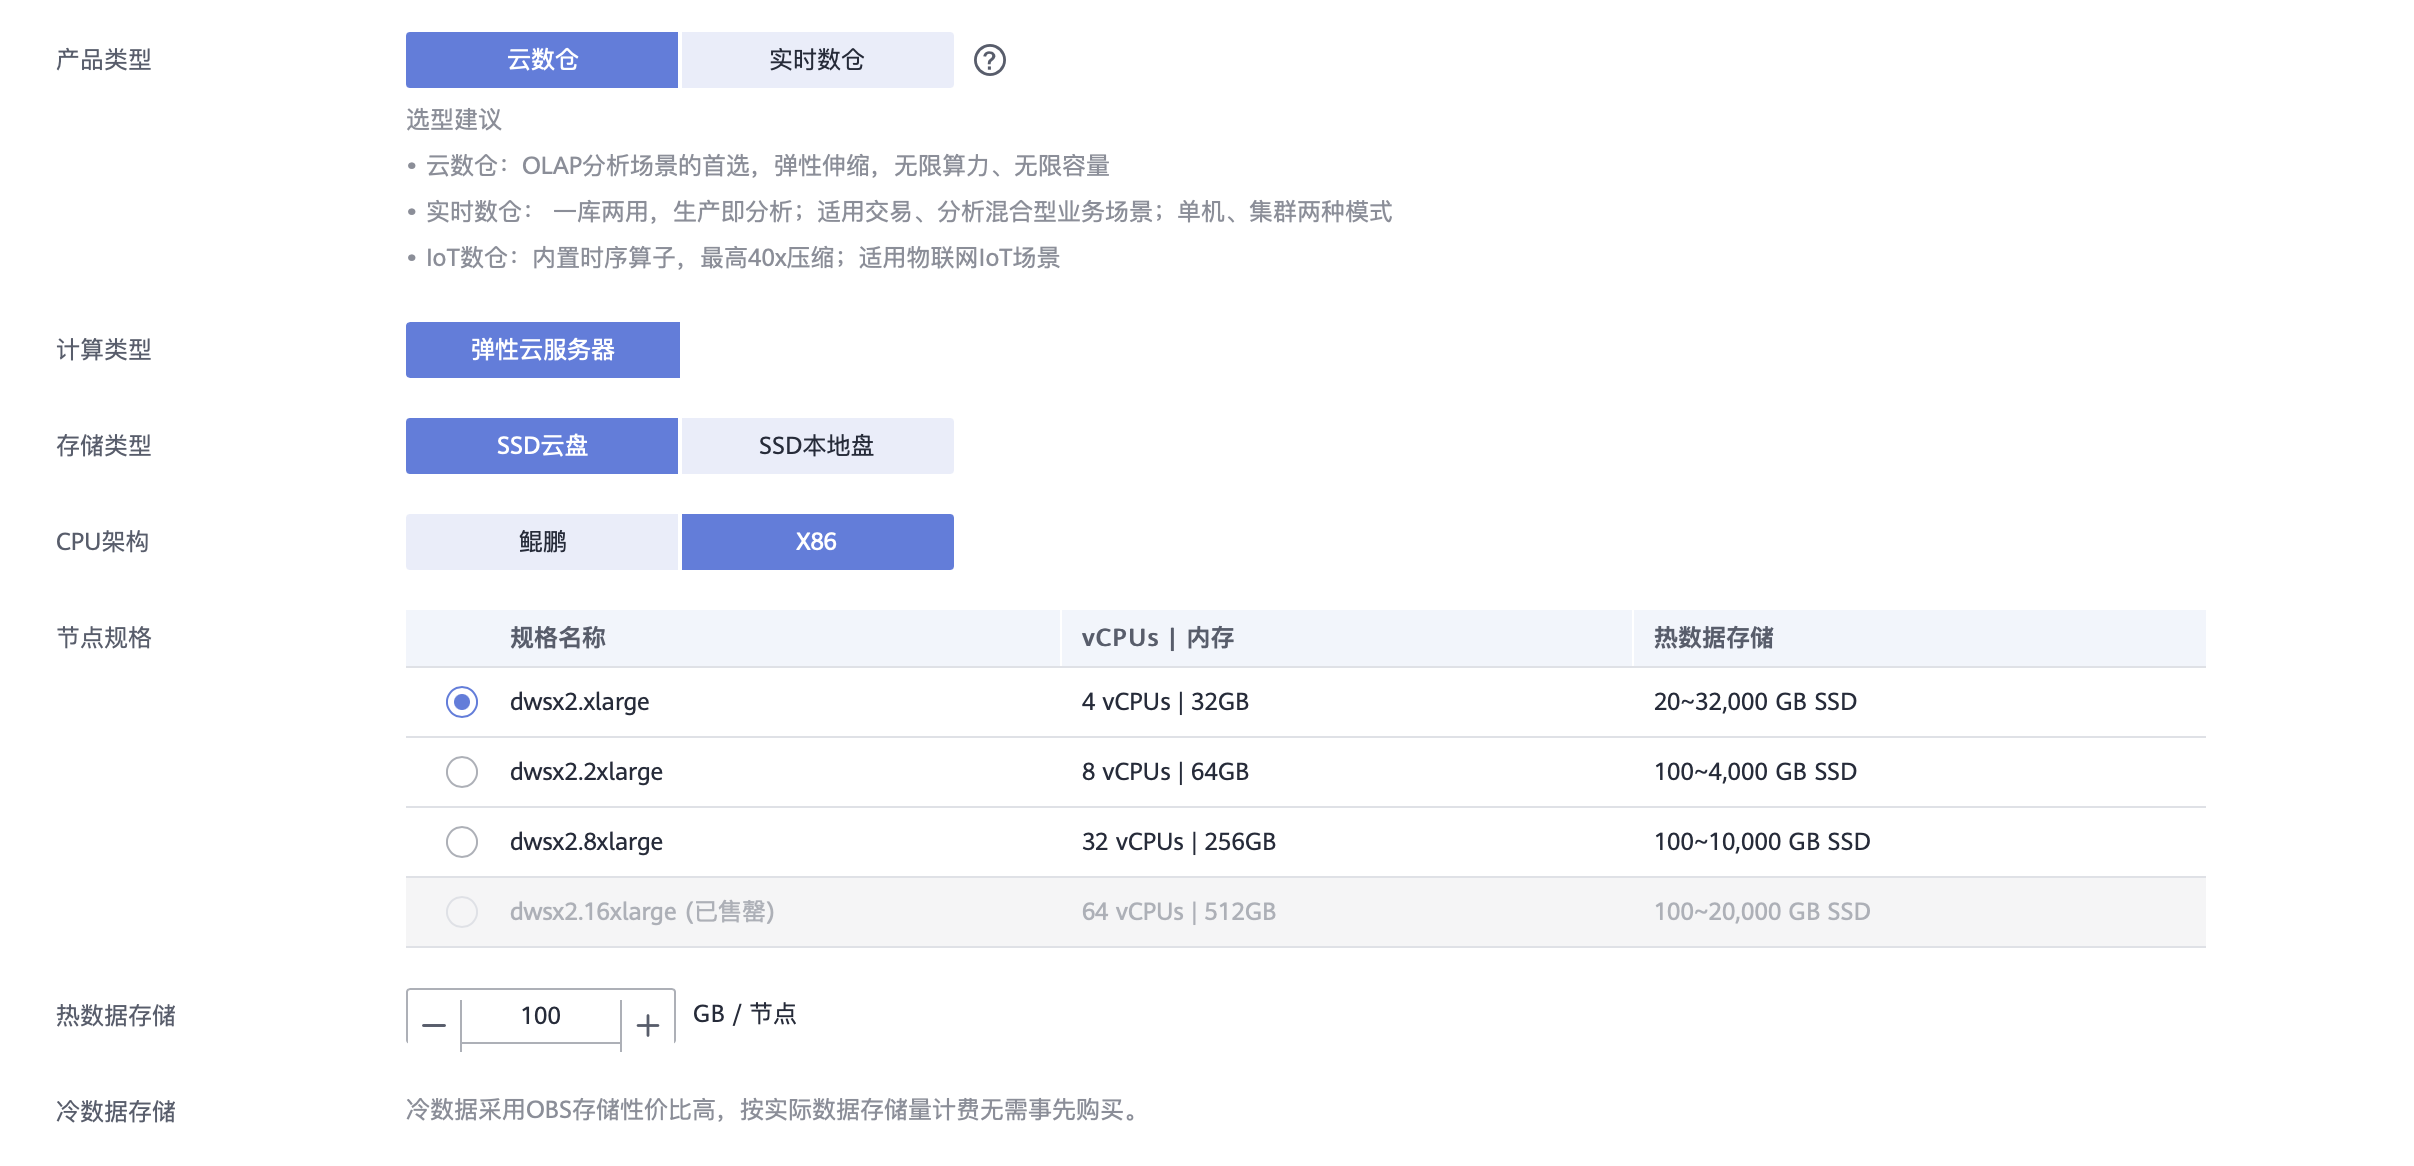The width and height of the screenshot is (2414, 1166).
Task: Choose SSD本地盘 storage type
Action: click(817, 446)
